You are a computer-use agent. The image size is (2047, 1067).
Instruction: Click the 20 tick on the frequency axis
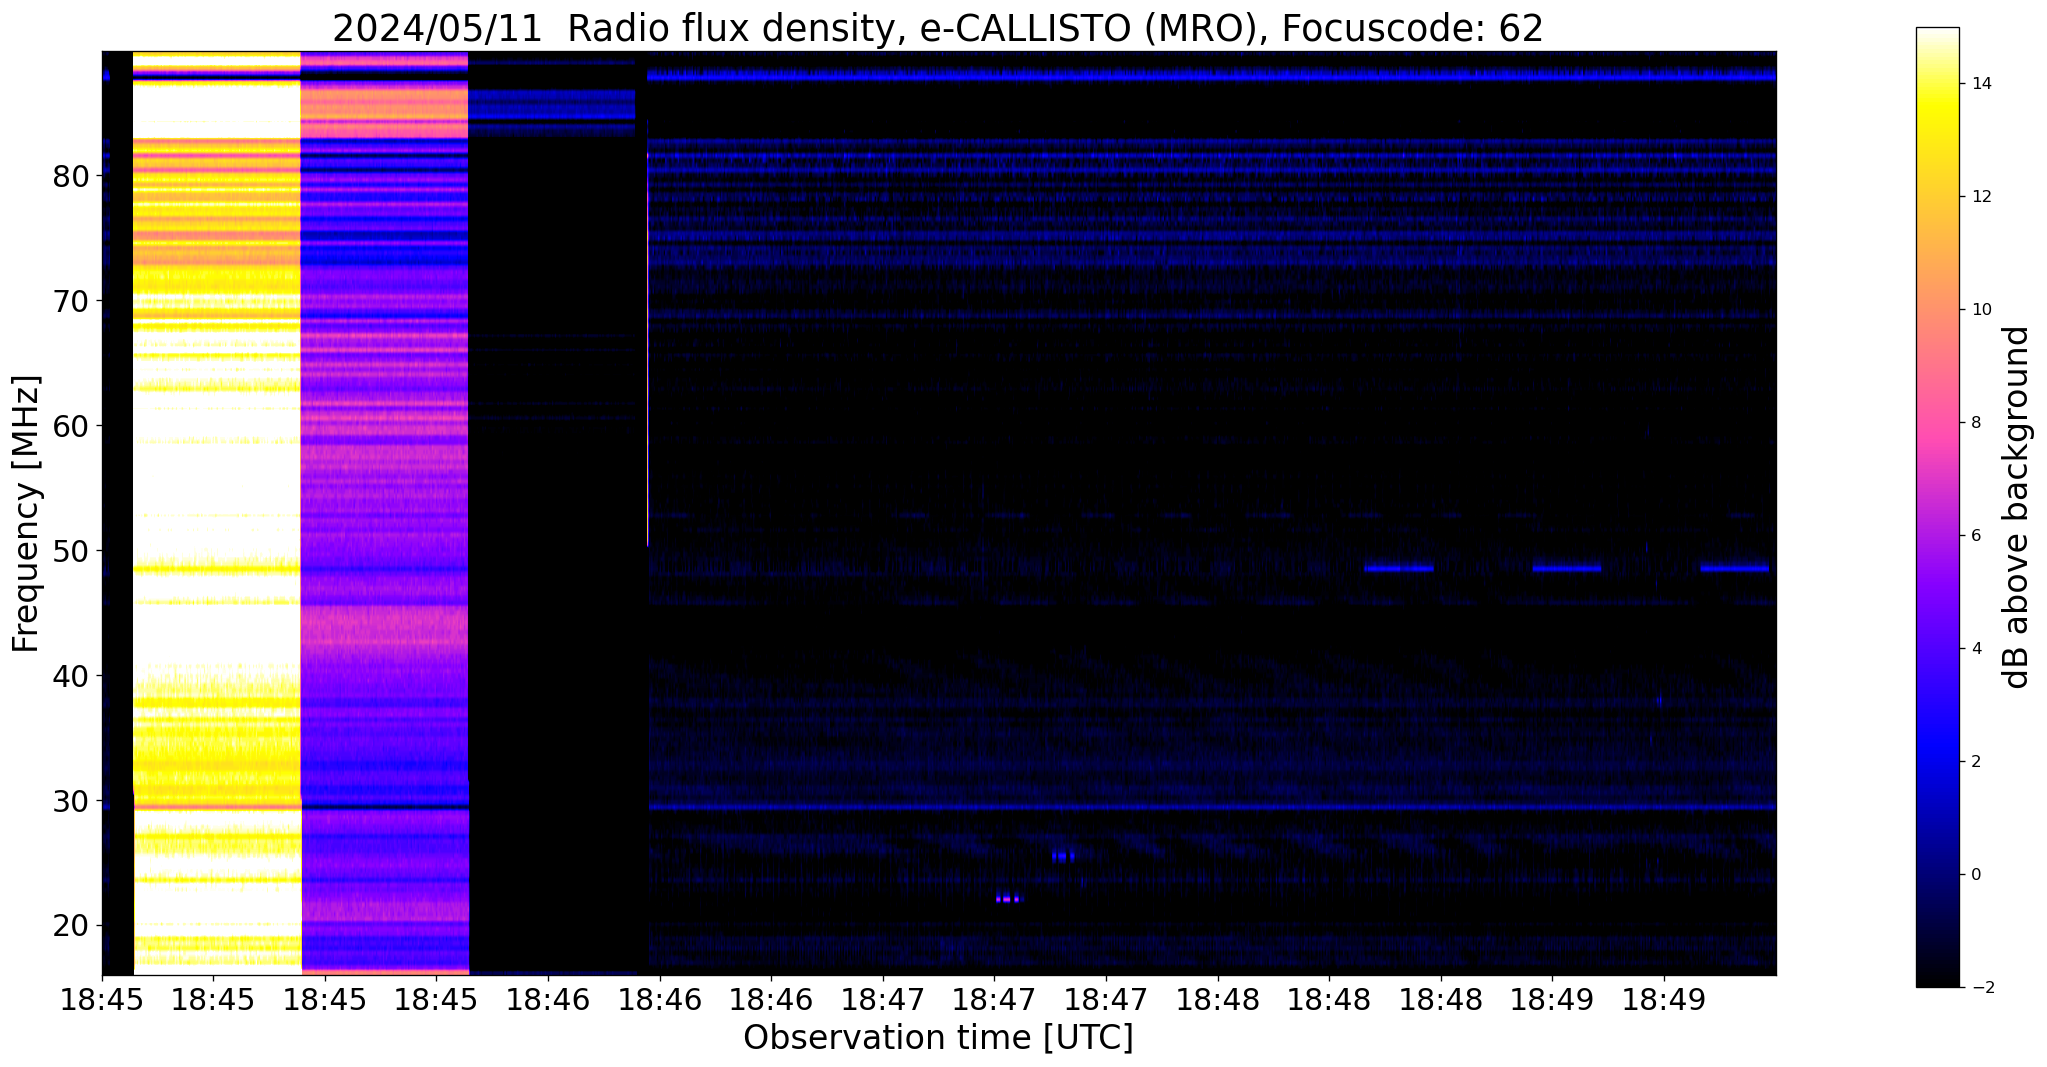(x=71, y=926)
